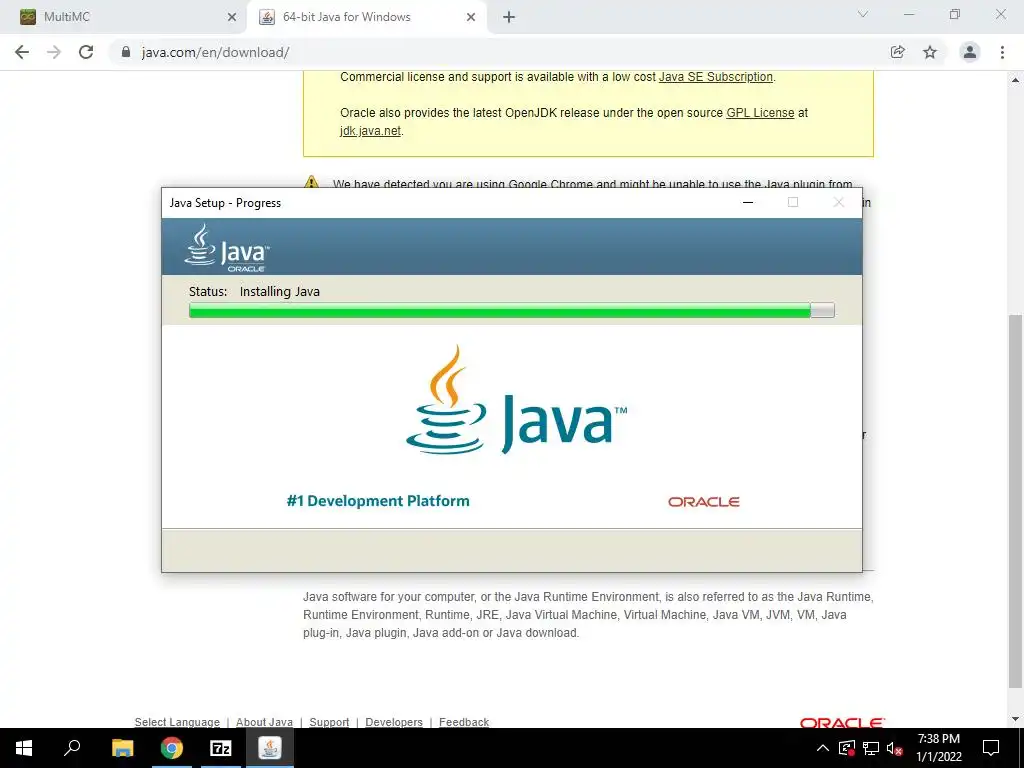This screenshot has height=768, width=1024.
Task: Minimize the Java Setup dialog
Action: tap(748, 202)
